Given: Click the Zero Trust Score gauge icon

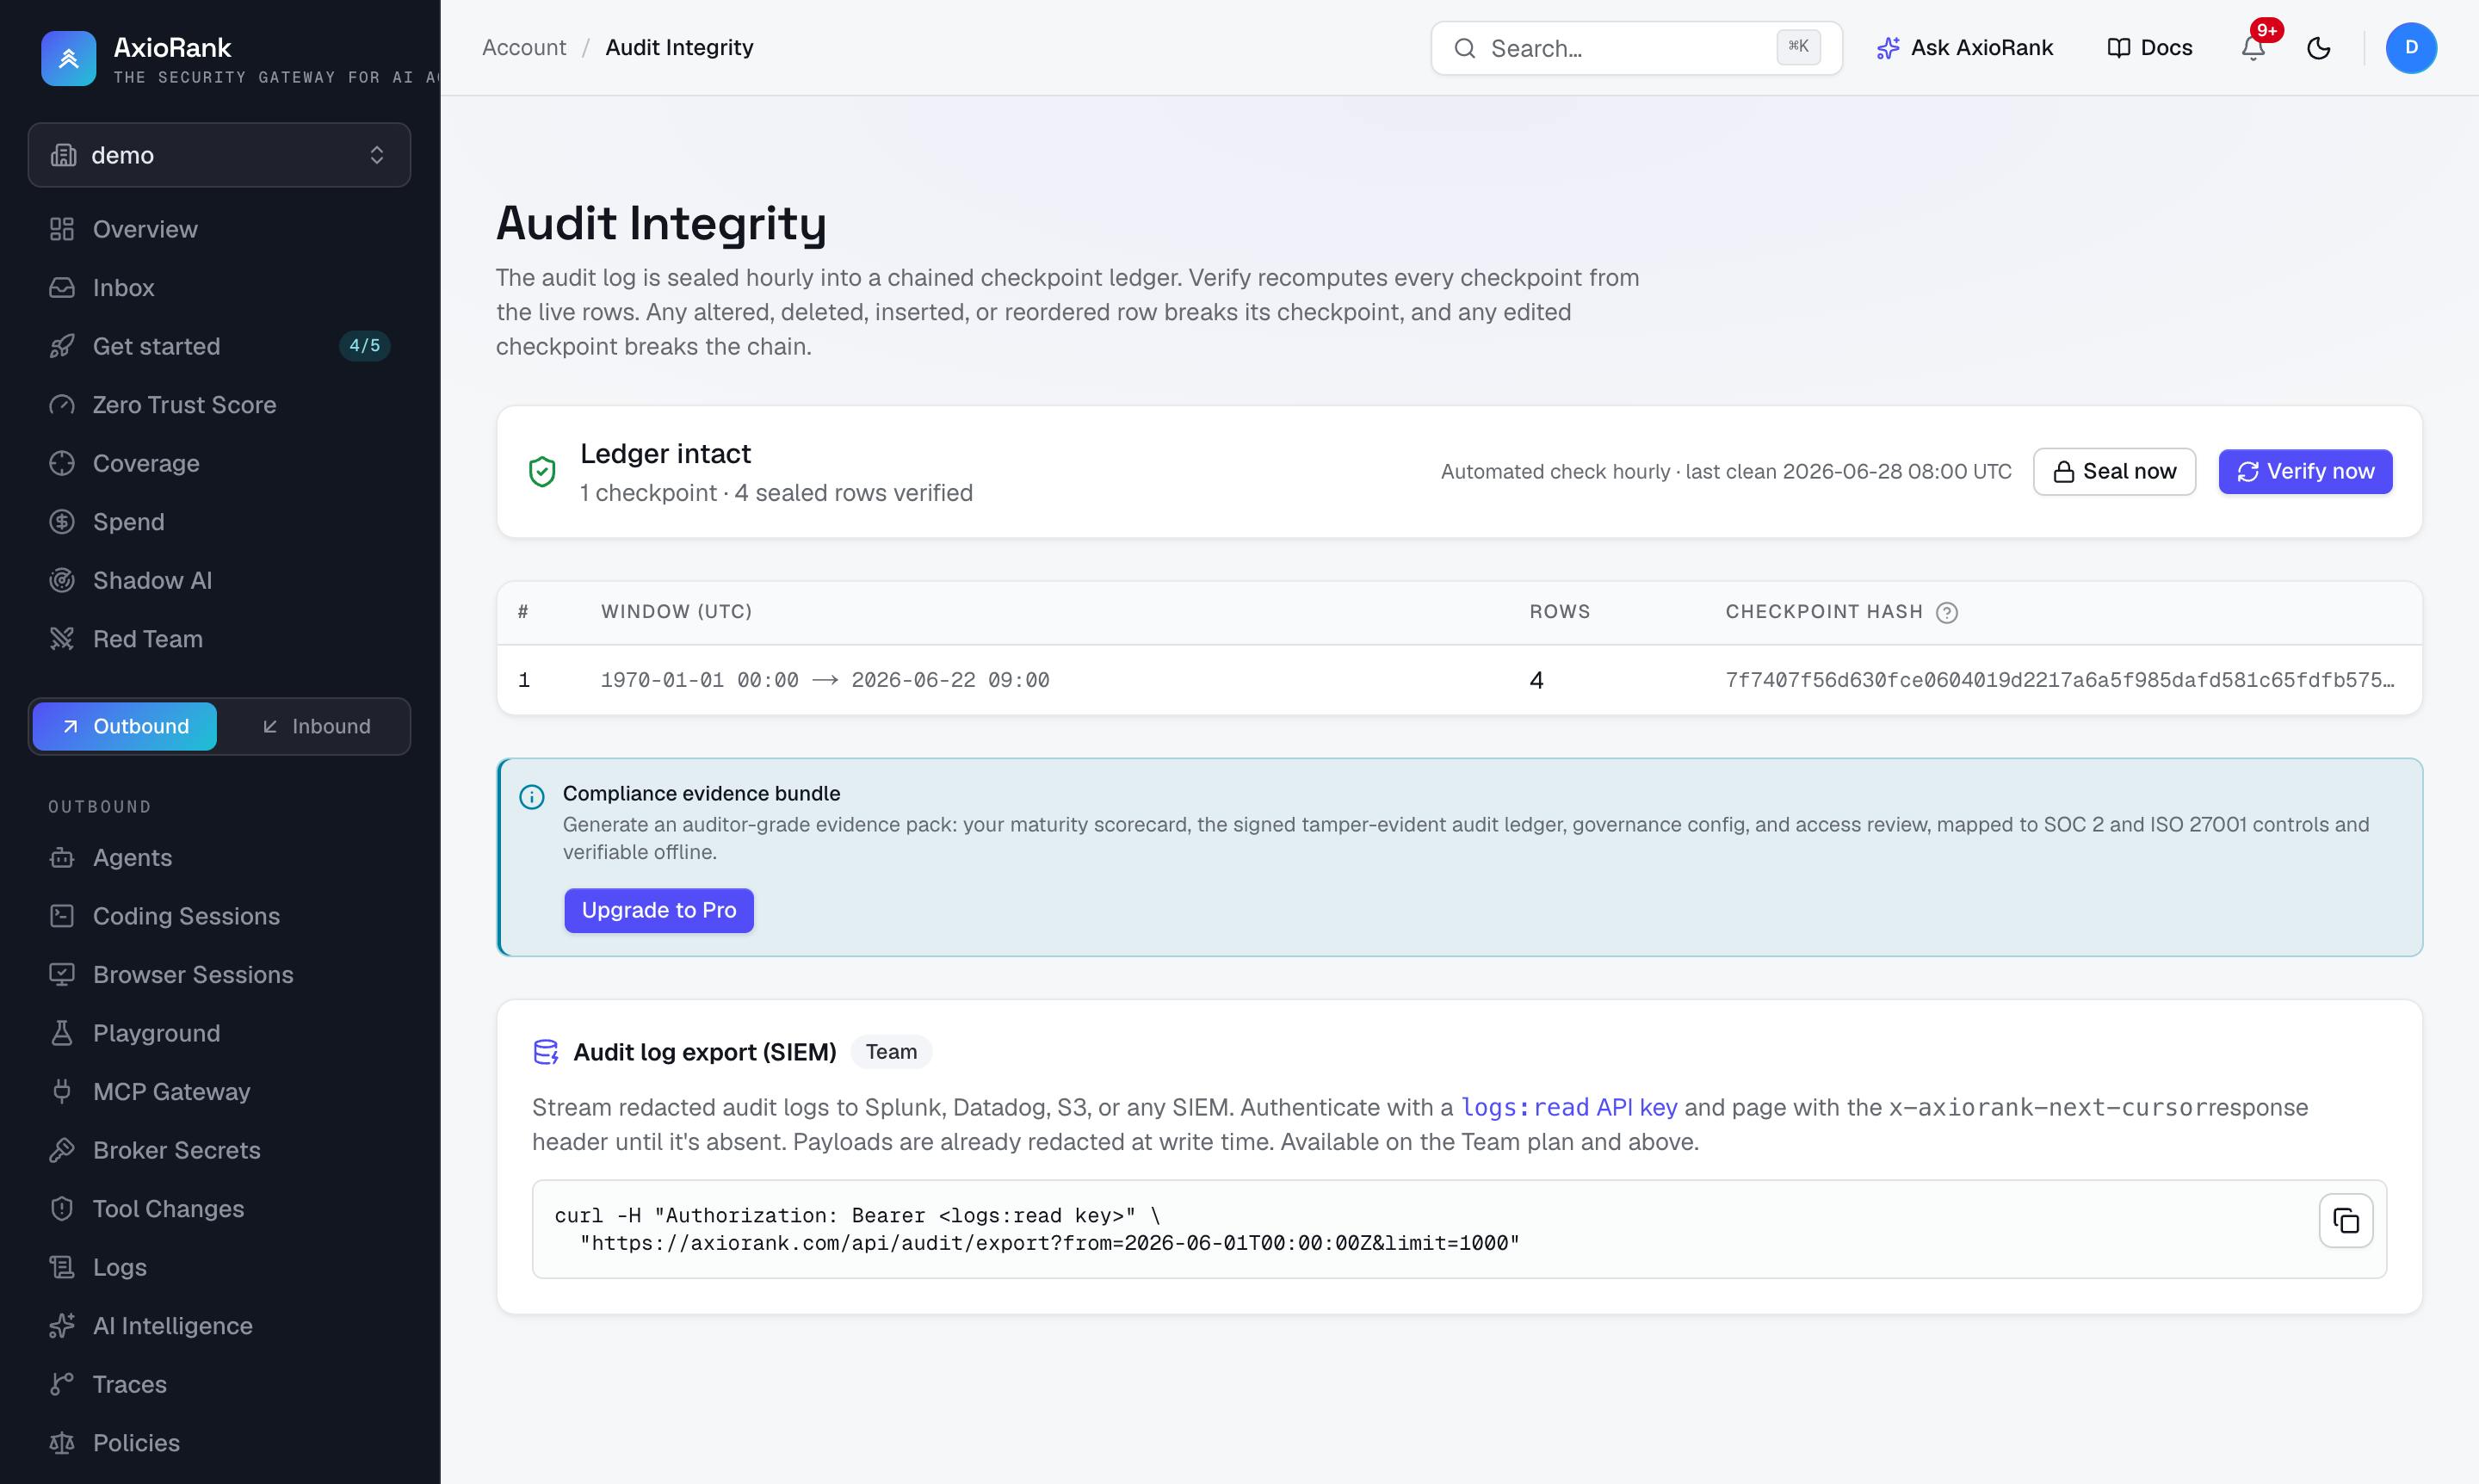Looking at the screenshot, I should click(62, 405).
